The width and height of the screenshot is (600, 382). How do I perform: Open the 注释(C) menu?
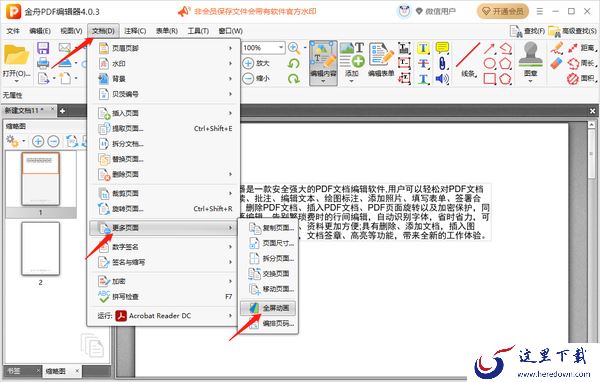coord(135,31)
